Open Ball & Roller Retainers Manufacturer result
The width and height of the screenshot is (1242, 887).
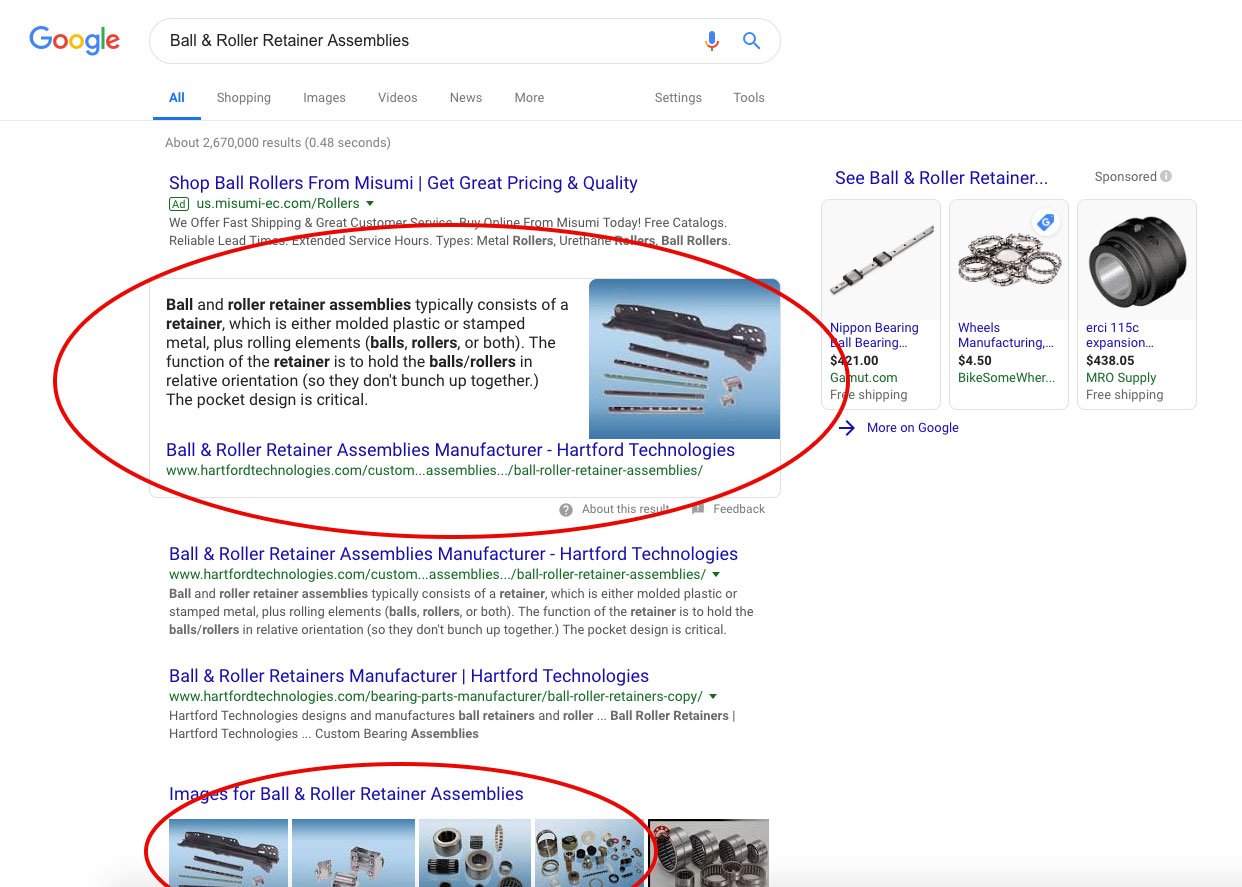click(x=409, y=676)
